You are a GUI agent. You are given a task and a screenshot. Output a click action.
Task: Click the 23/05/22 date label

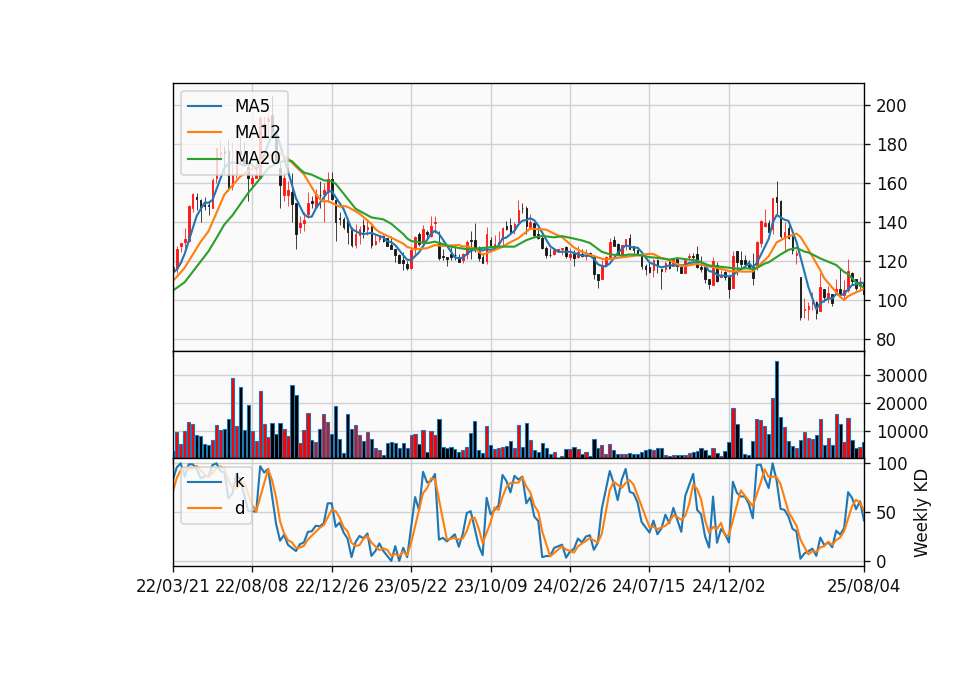point(411,586)
